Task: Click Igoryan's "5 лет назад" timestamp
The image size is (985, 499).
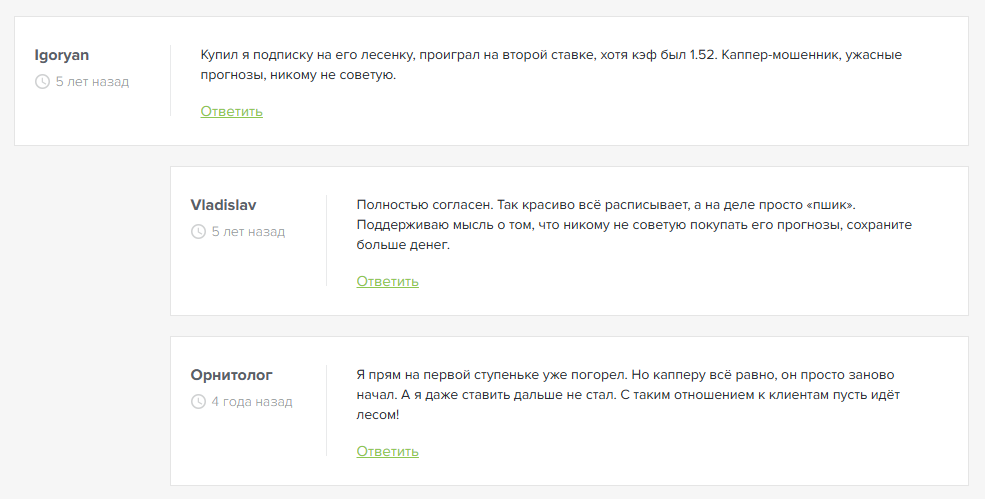Action: pyautogui.click(x=92, y=82)
